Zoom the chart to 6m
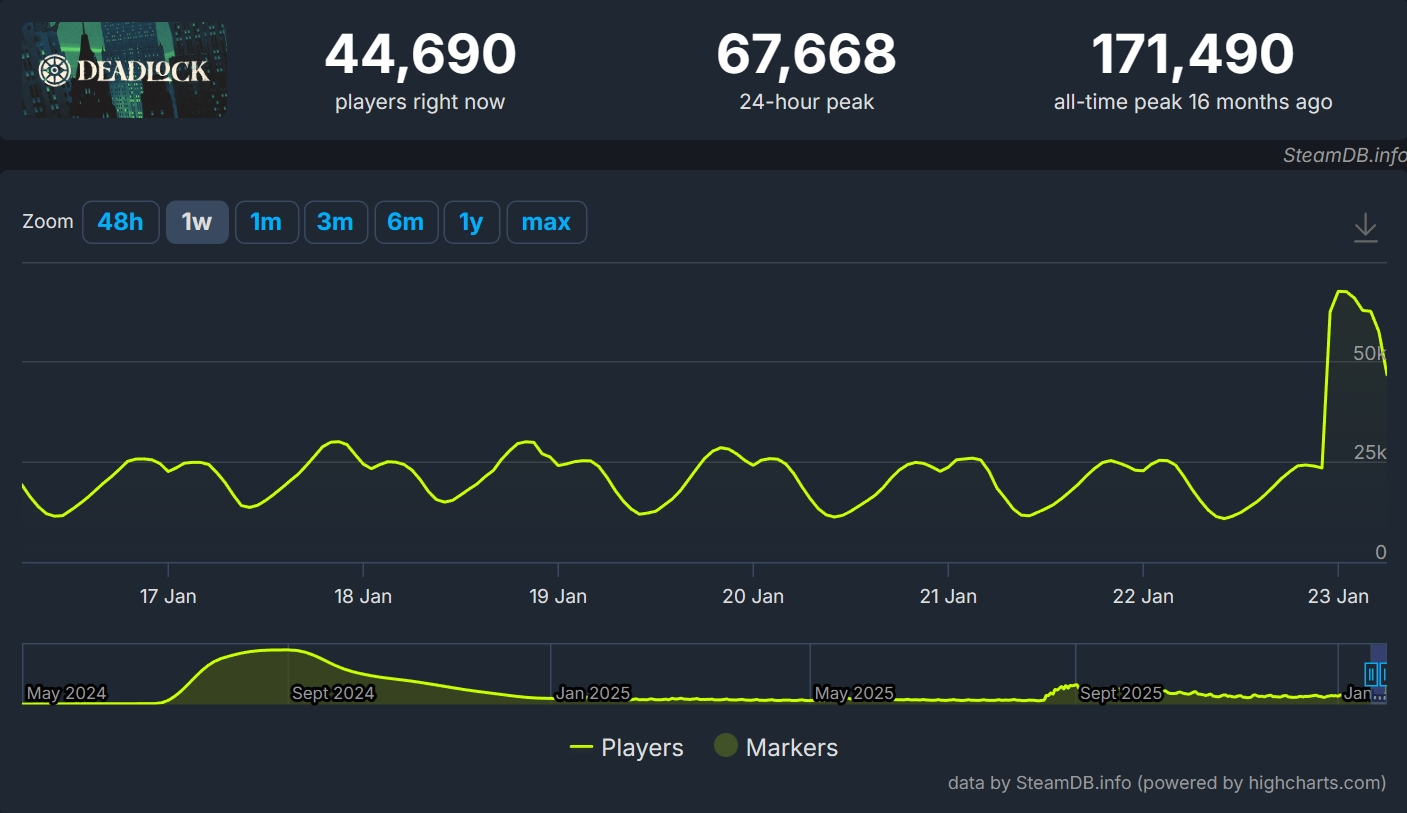The width and height of the screenshot is (1407, 813). click(x=406, y=222)
